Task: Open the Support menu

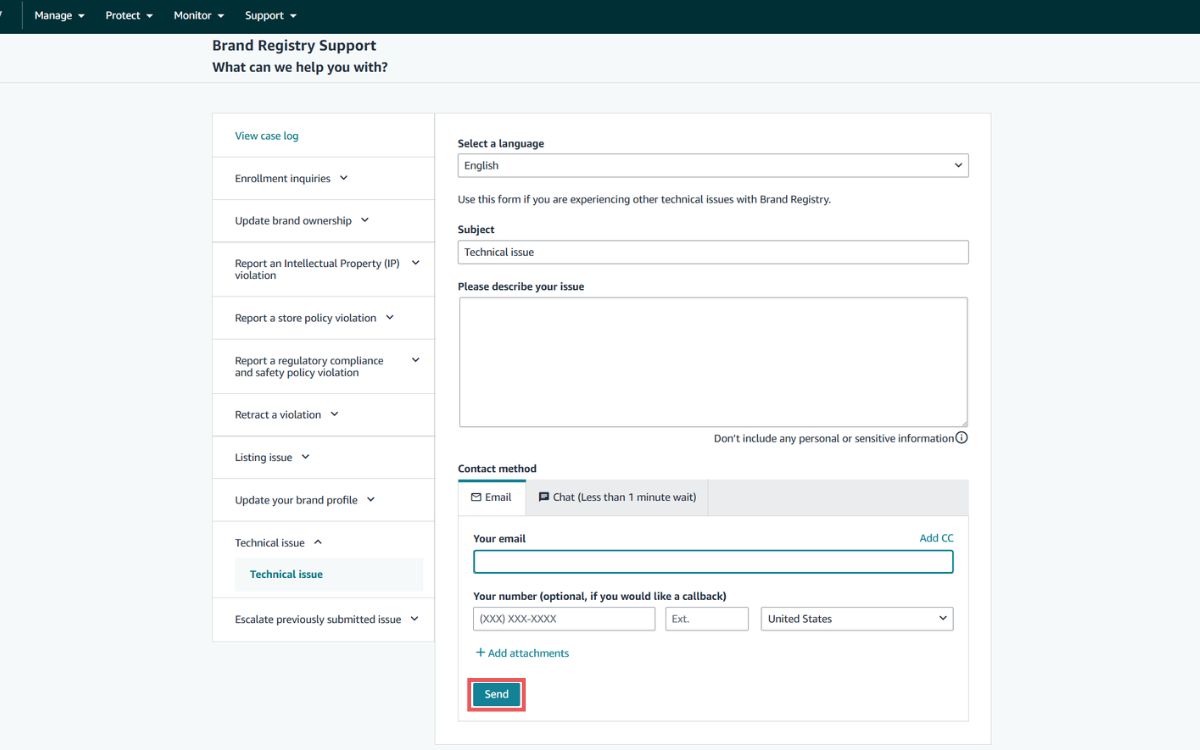Action: 270,16
